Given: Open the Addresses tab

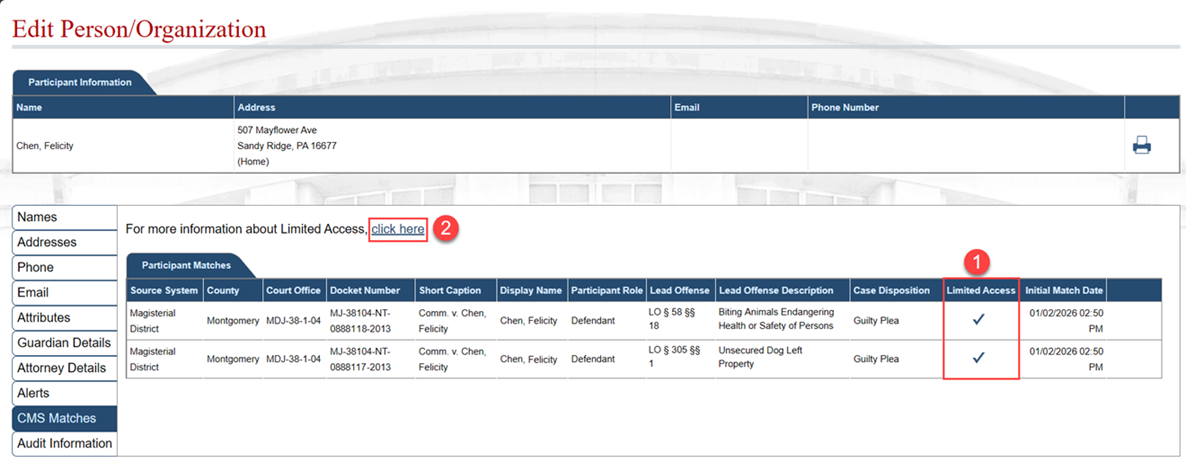Looking at the screenshot, I should (x=46, y=242).
